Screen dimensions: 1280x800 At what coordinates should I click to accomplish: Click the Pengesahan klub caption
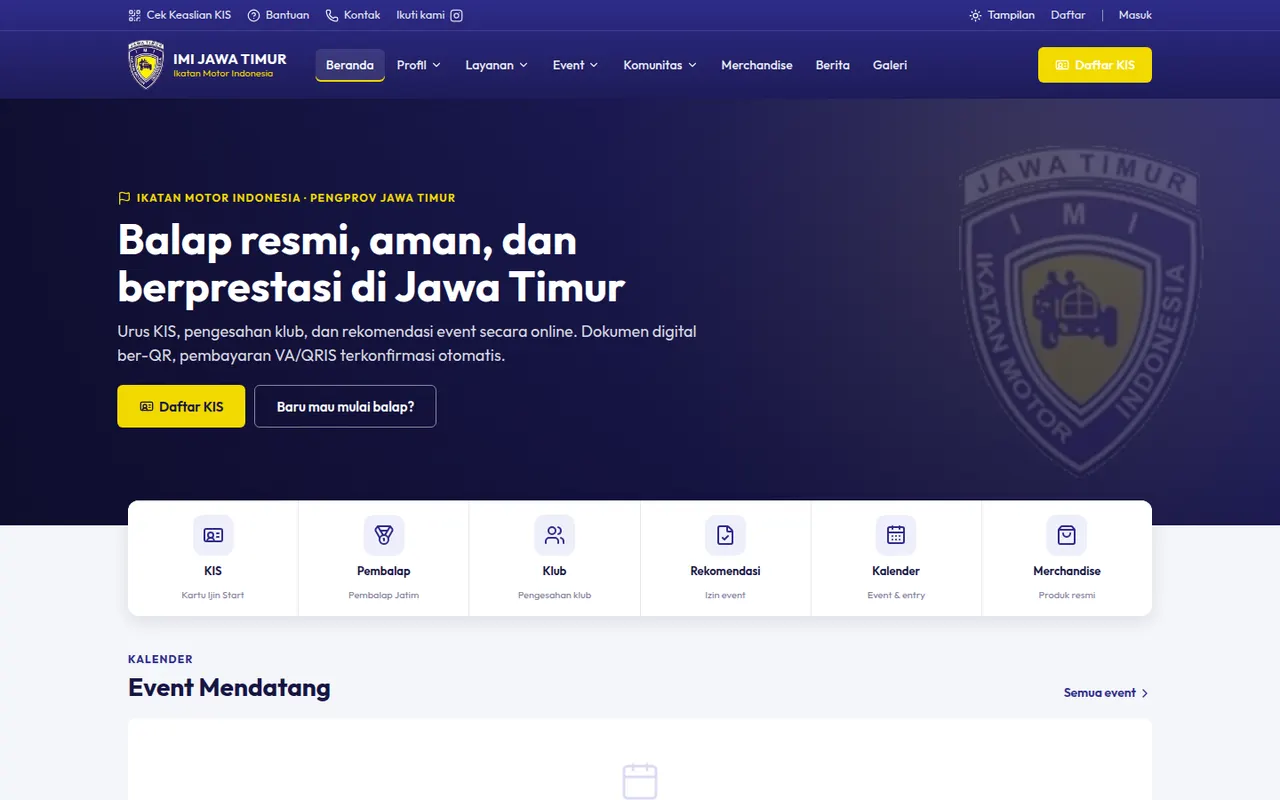[555, 595]
